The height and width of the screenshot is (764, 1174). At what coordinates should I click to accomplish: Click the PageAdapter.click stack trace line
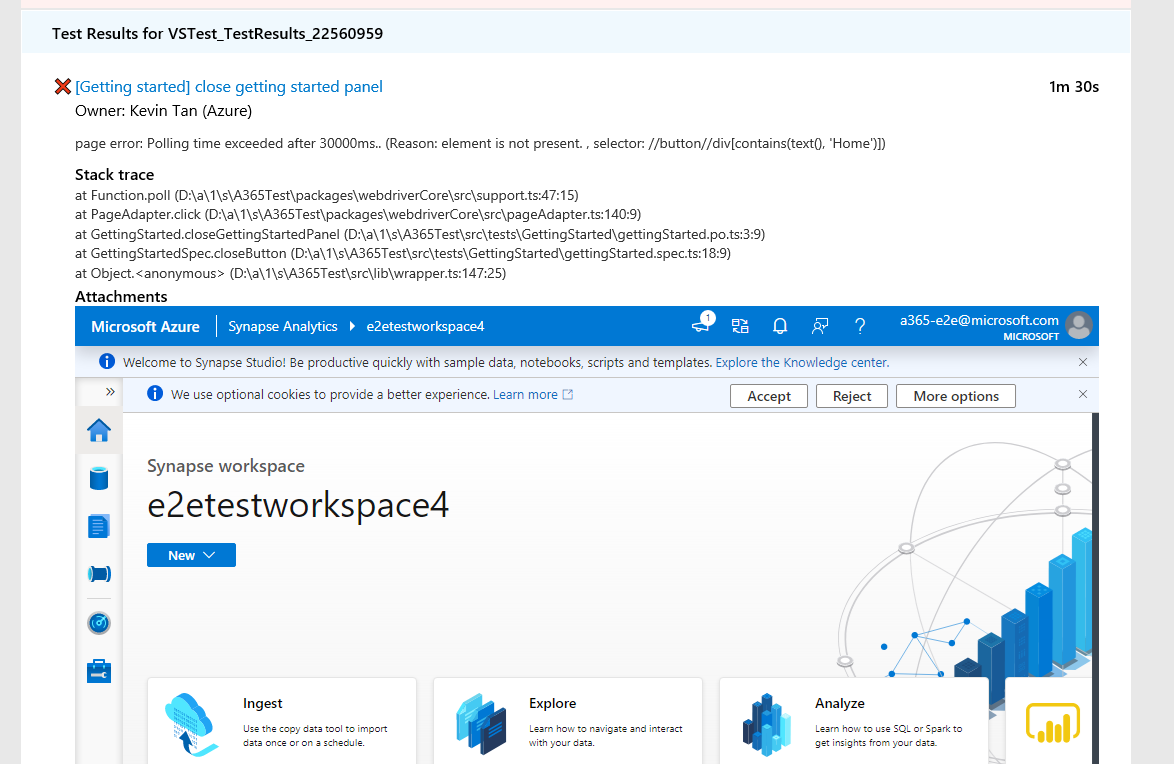[358, 215]
